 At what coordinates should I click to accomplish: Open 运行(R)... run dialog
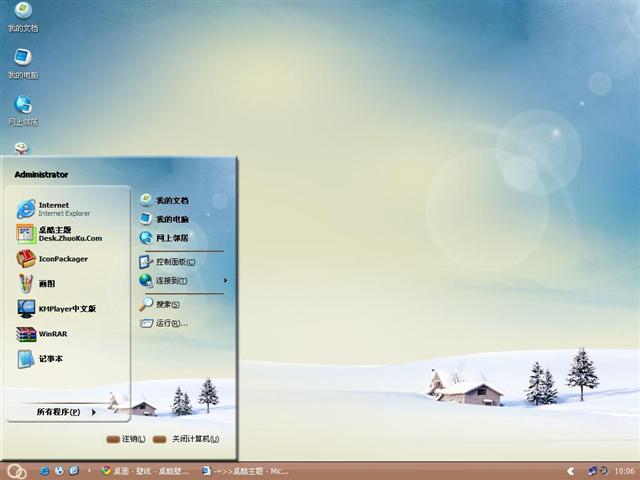click(164, 323)
